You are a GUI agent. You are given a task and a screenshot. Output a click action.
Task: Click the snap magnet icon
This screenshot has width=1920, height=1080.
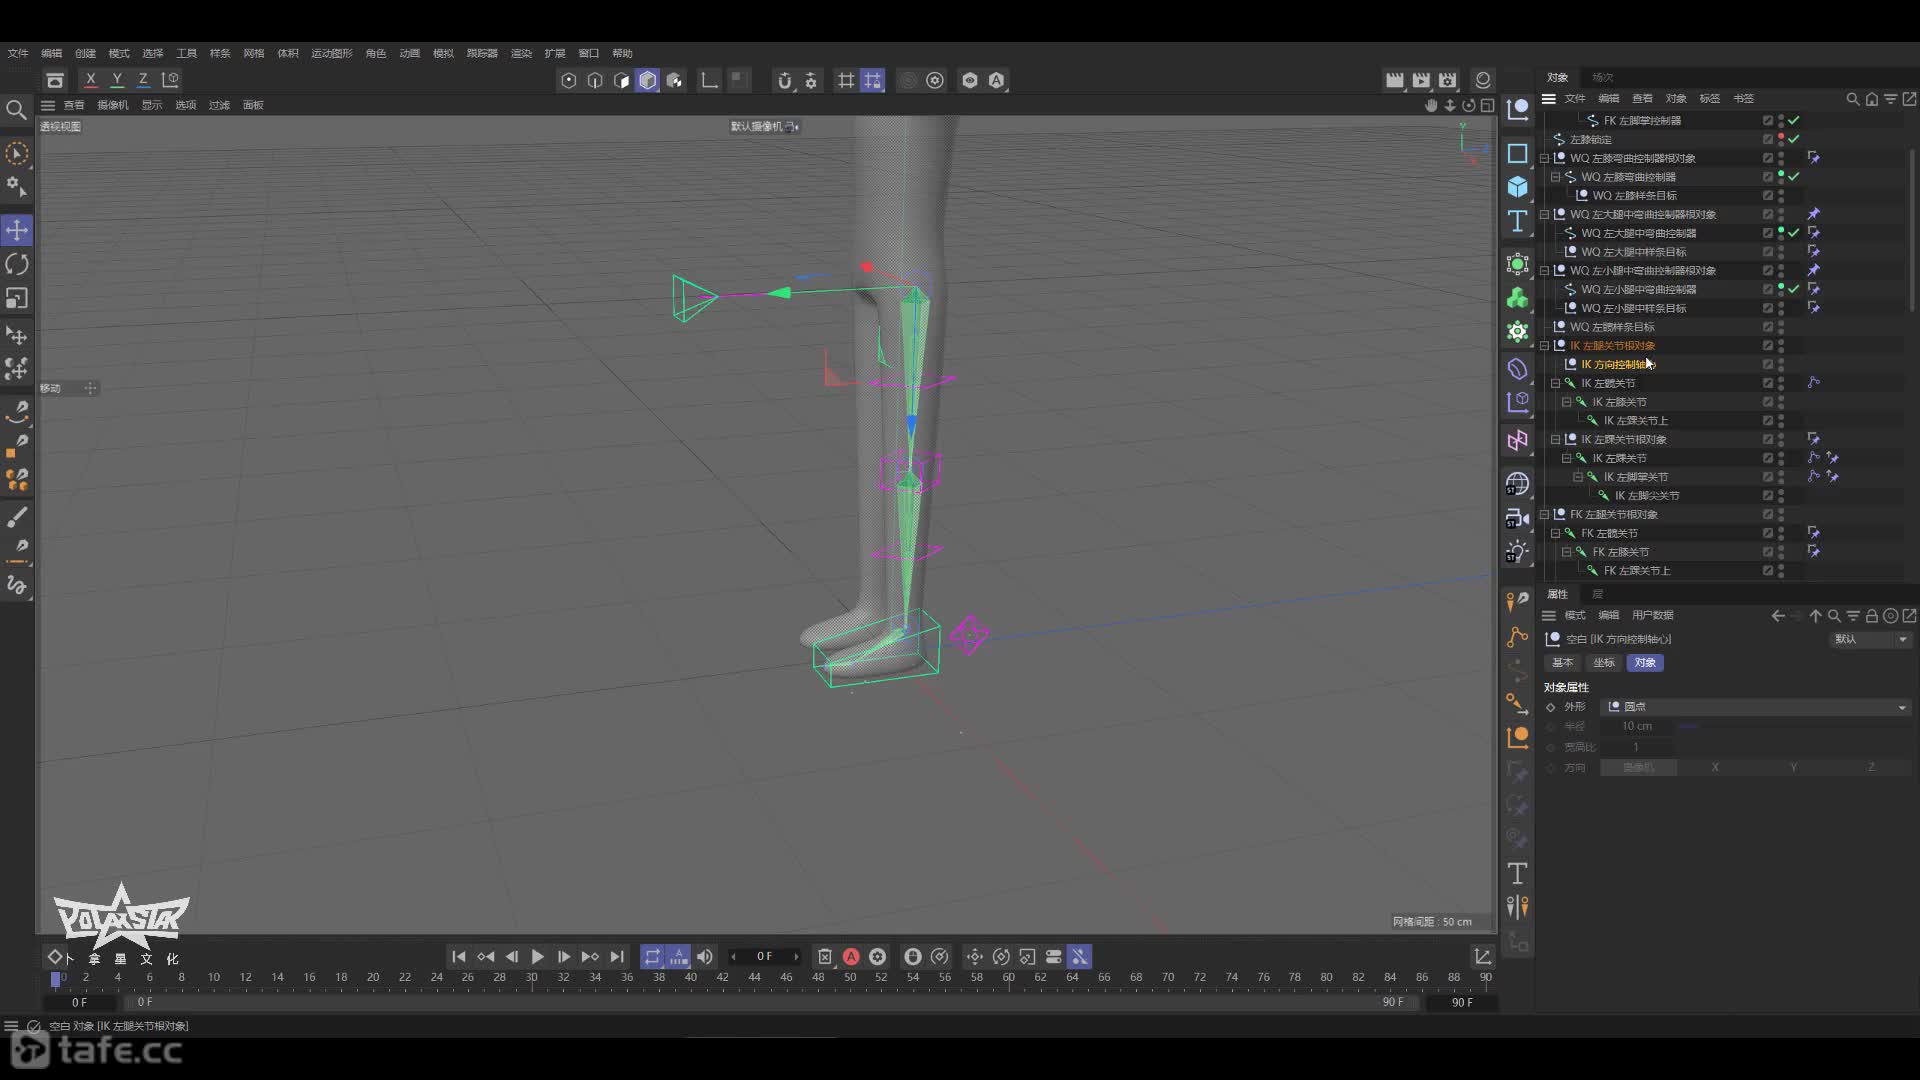coord(784,81)
